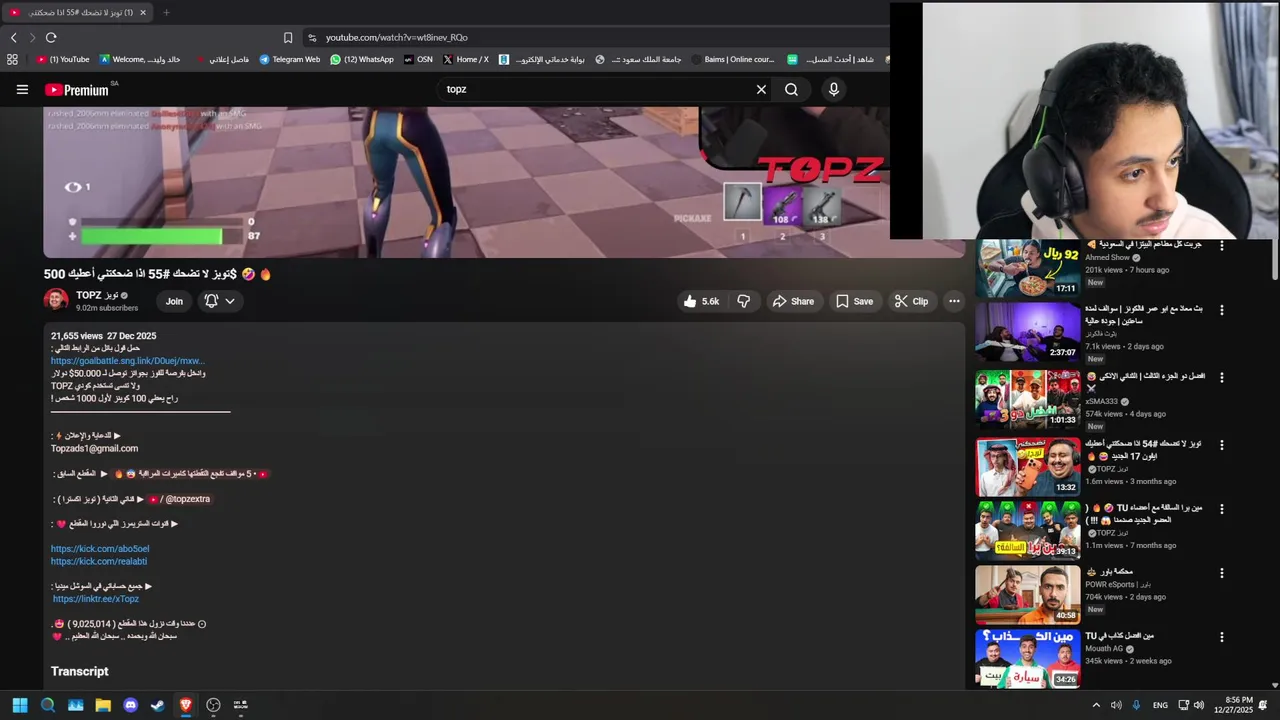Run search with the magnifier button
This screenshot has height=720, width=1280.
(x=791, y=89)
